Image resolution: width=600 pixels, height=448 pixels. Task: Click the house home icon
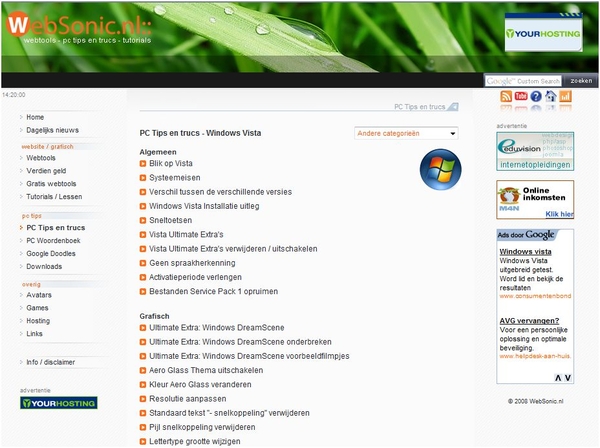coord(551,96)
